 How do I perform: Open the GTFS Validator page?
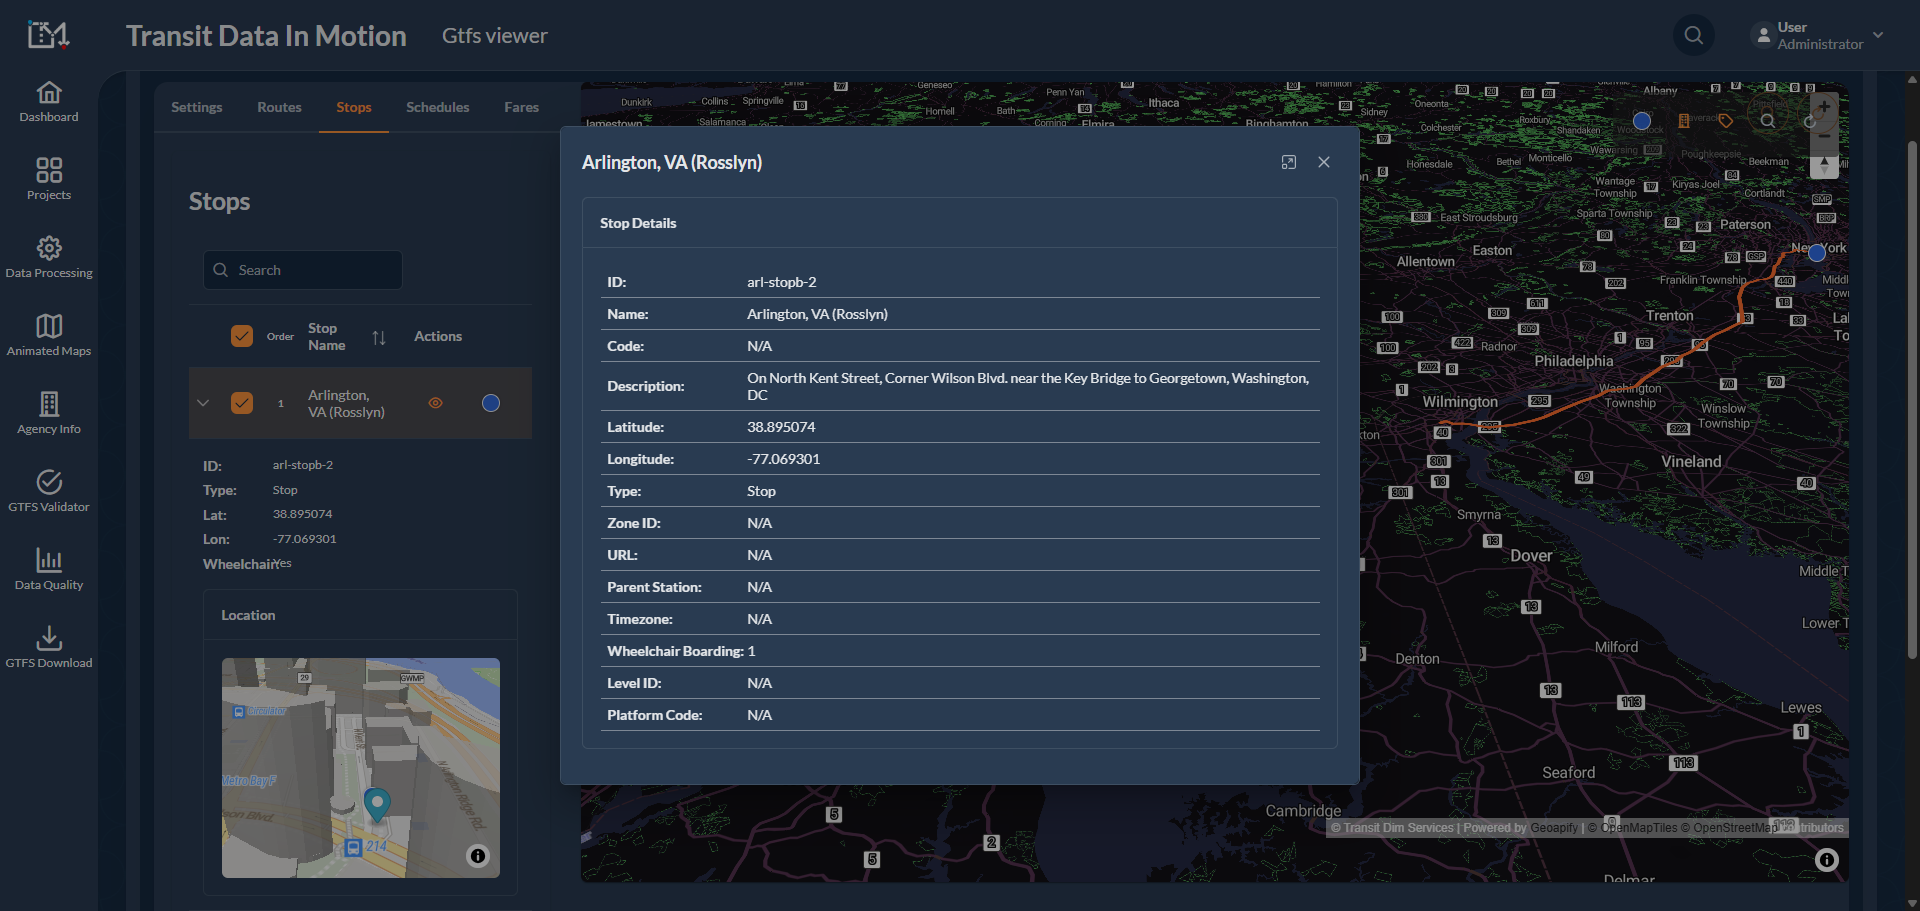pyautogui.click(x=49, y=492)
